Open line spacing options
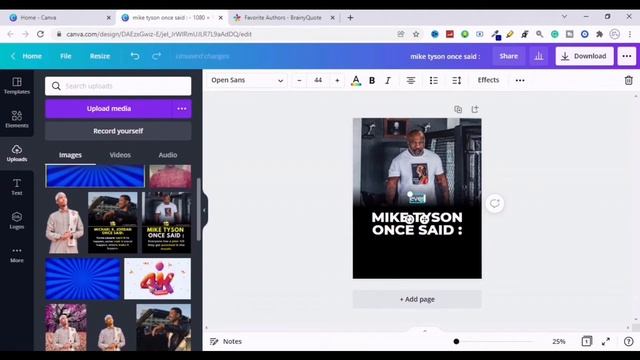The width and height of the screenshot is (640, 360). click(456, 80)
